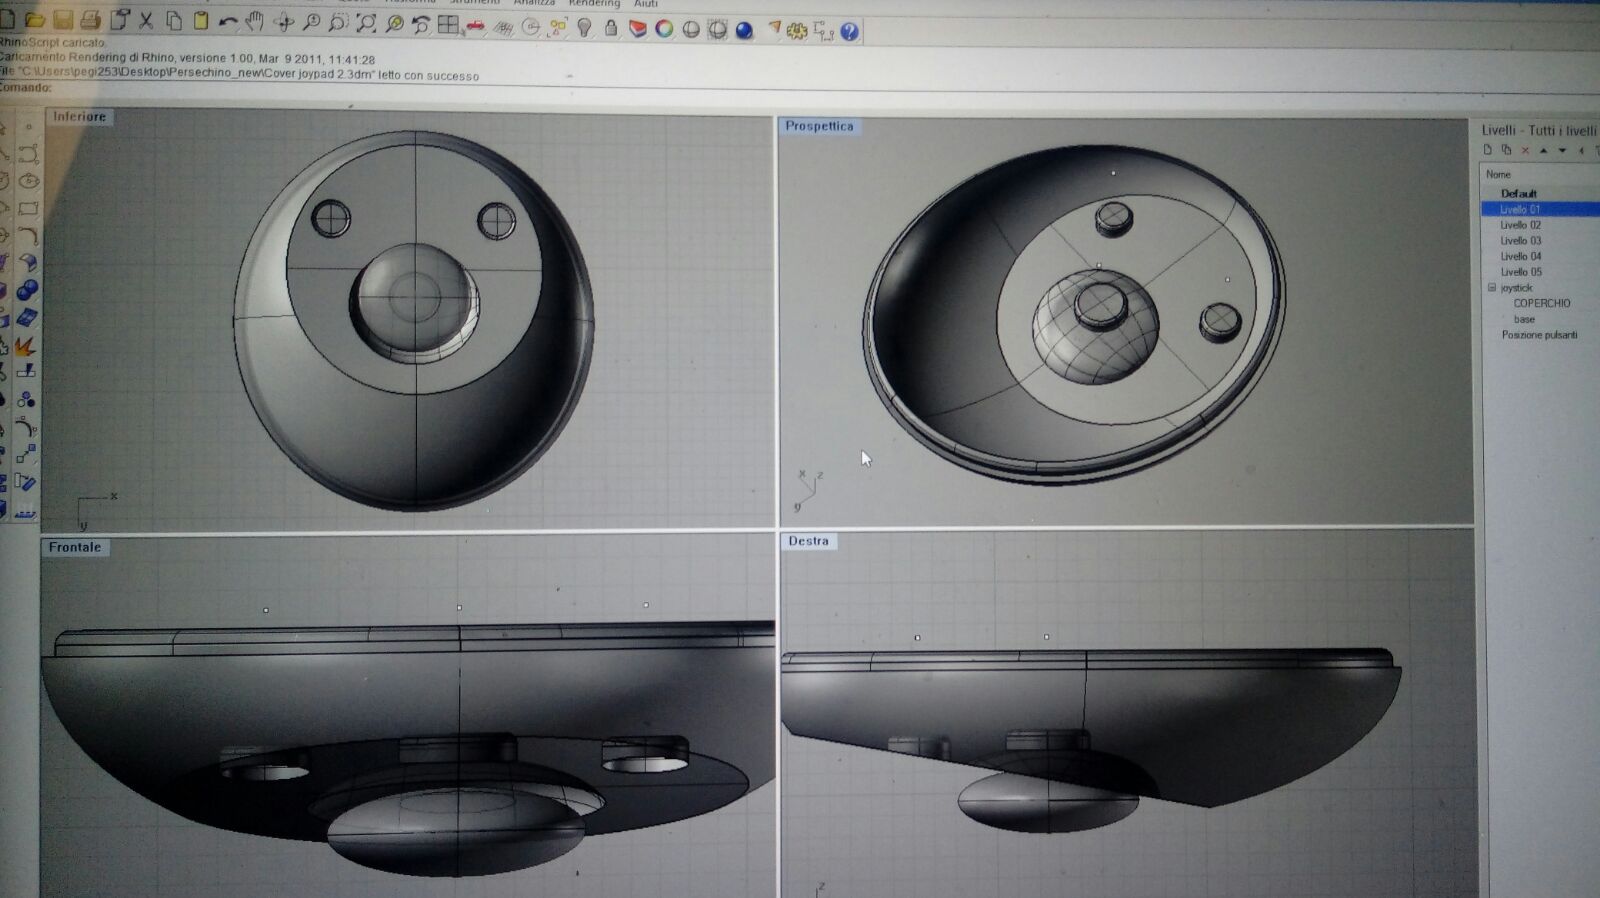Click the Open file folder icon
Screen dimensions: 1600x898
tap(34, 19)
